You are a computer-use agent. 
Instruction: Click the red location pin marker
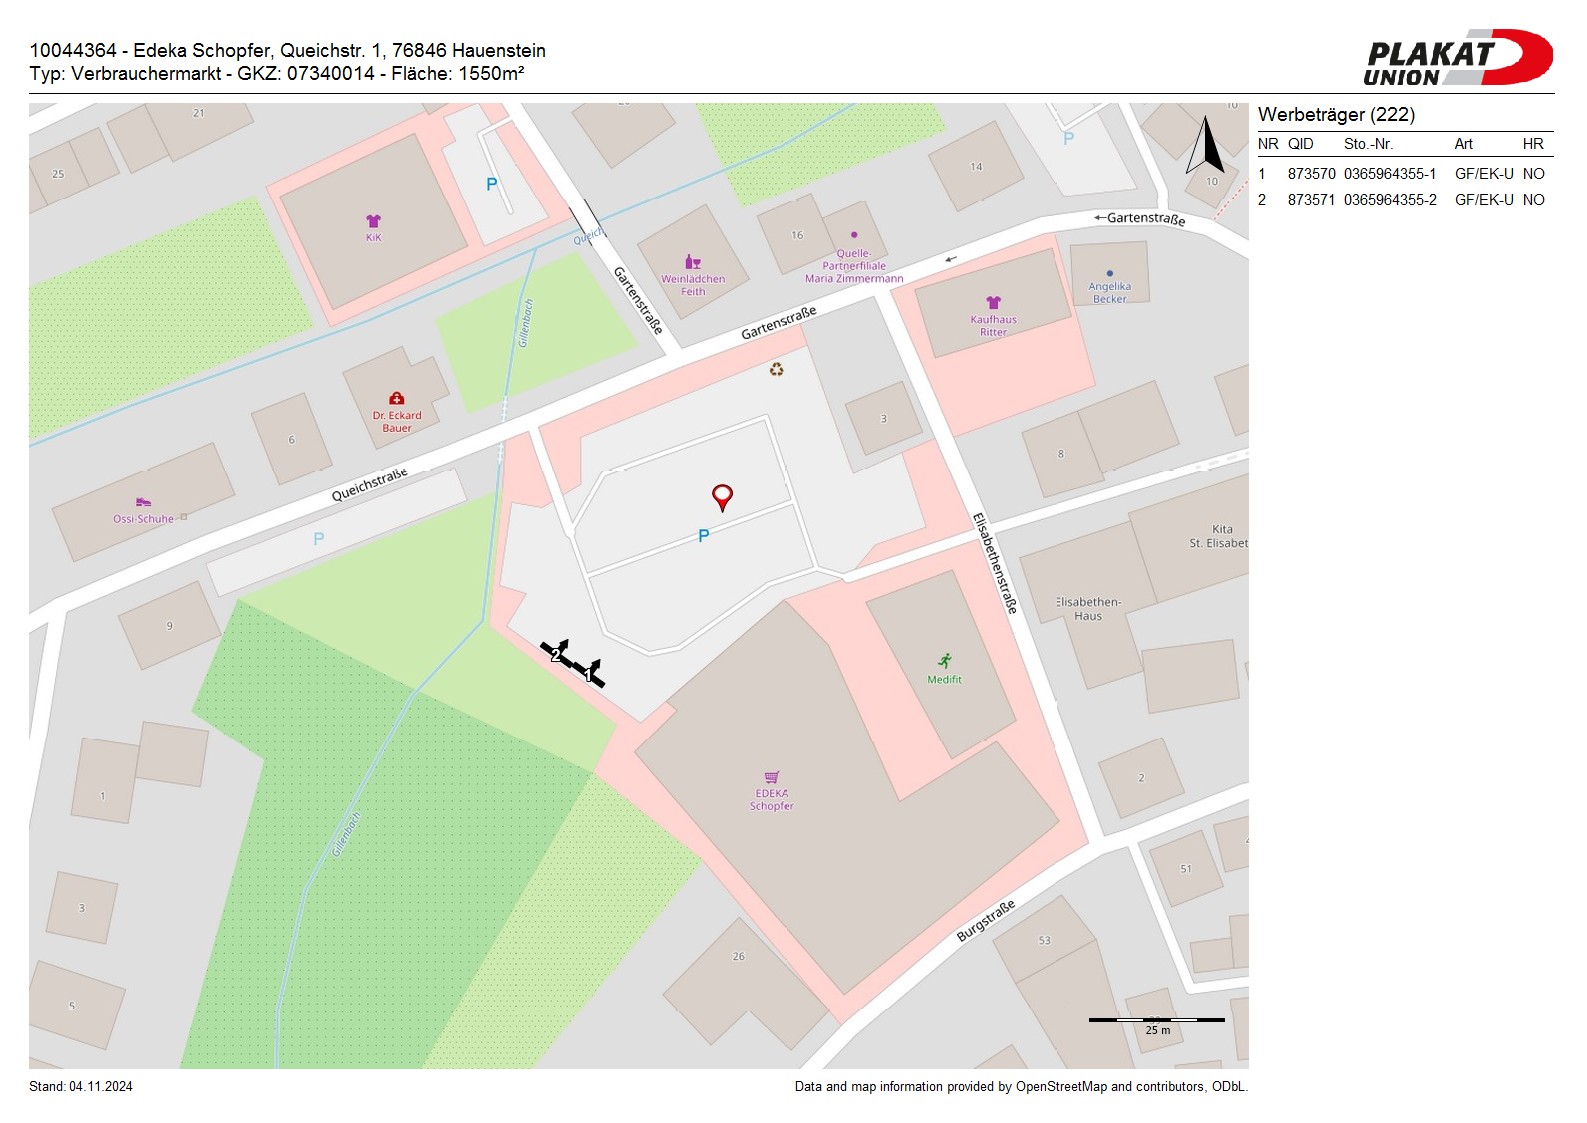[x=722, y=496]
